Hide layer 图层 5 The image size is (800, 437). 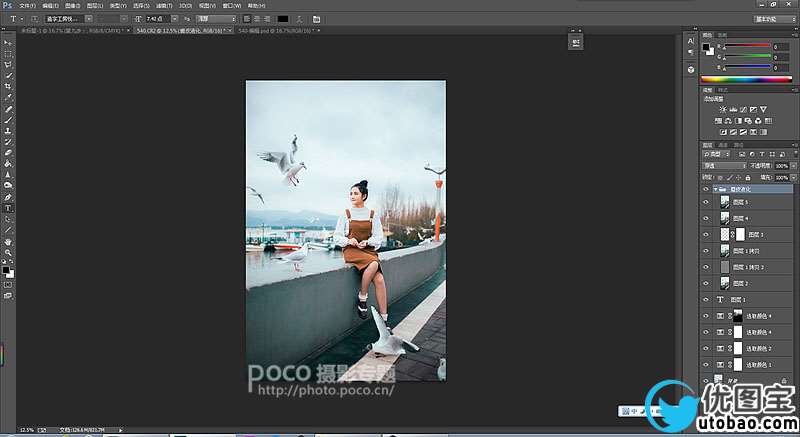[706, 202]
